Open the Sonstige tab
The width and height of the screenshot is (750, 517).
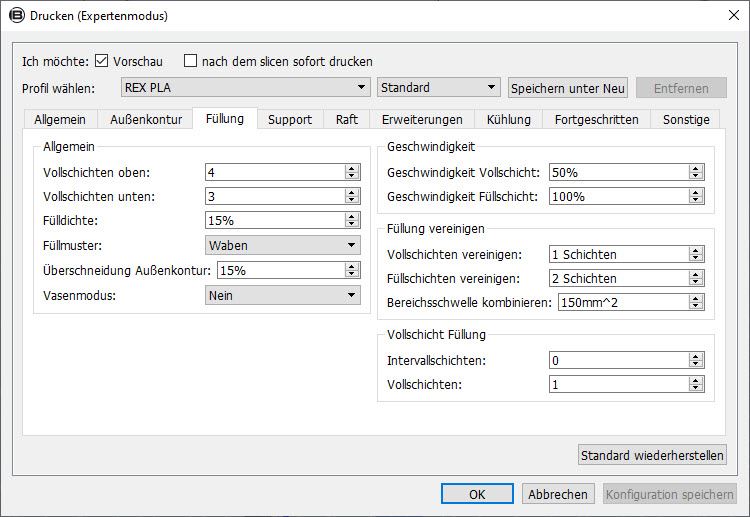(686, 120)
